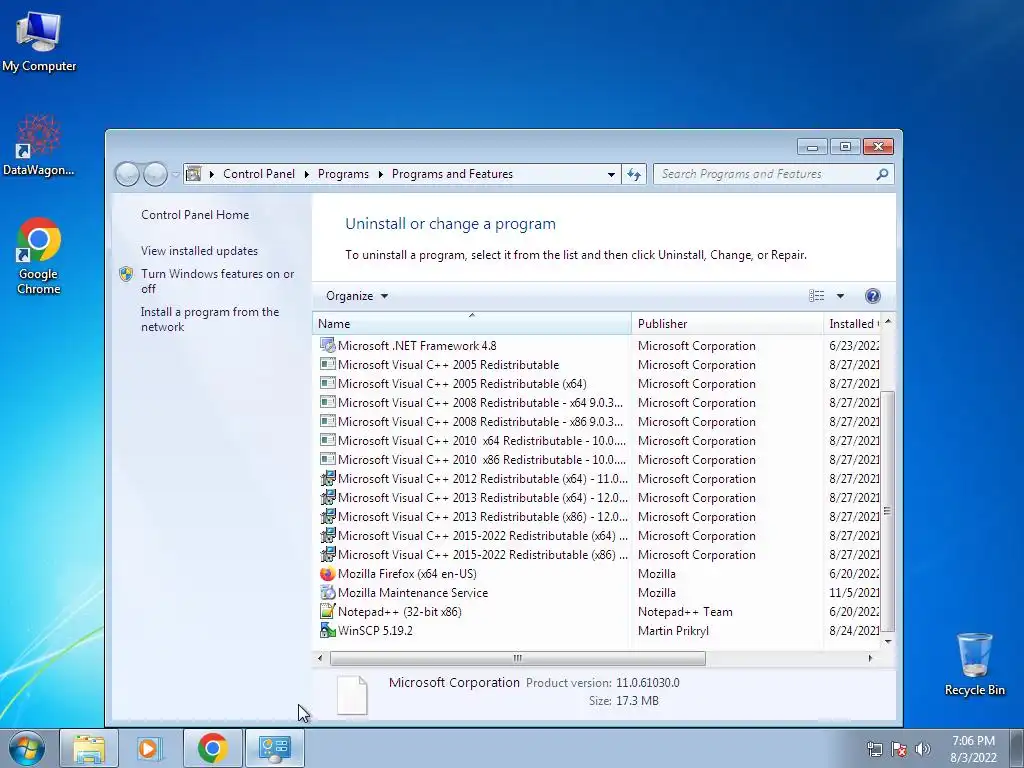The image size is (1024, 768).
Task: Click the Mozilla Maintenance Service icon
Action: tap(327, 592)
